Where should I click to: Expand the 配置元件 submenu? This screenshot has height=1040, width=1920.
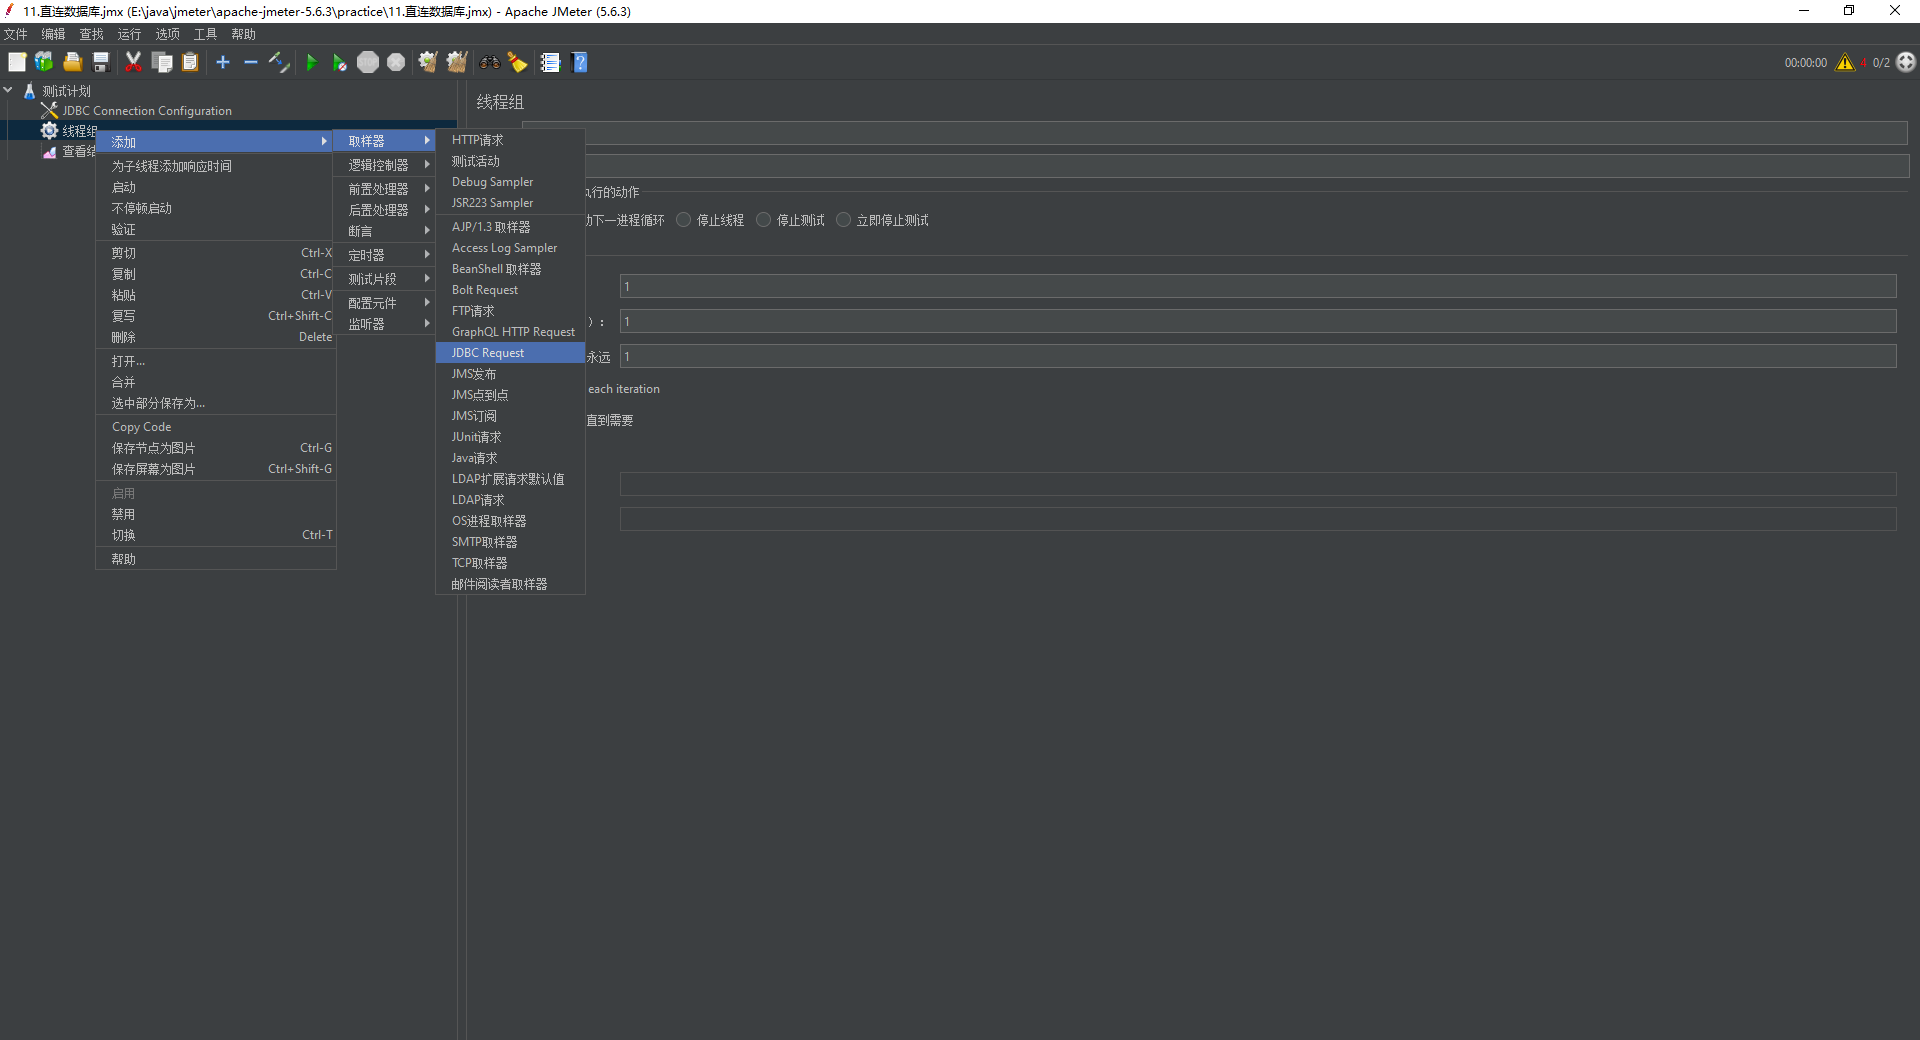[x=384, y=303]
